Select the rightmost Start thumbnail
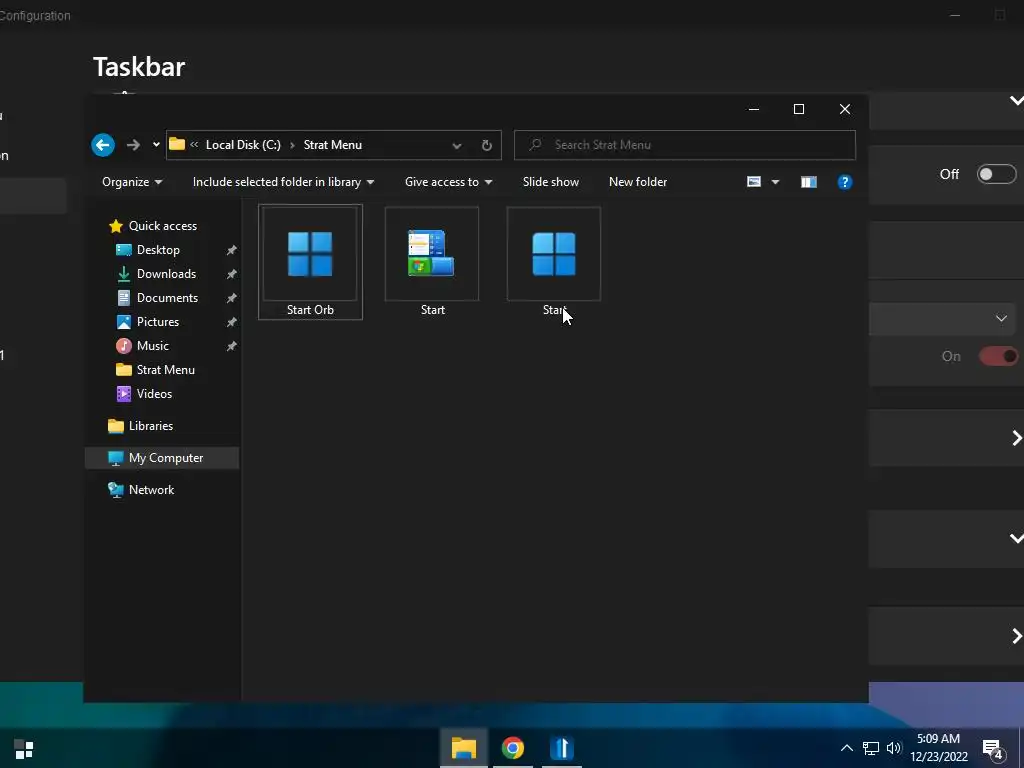Screen dimensions: 1024x768 click(554, 253)
